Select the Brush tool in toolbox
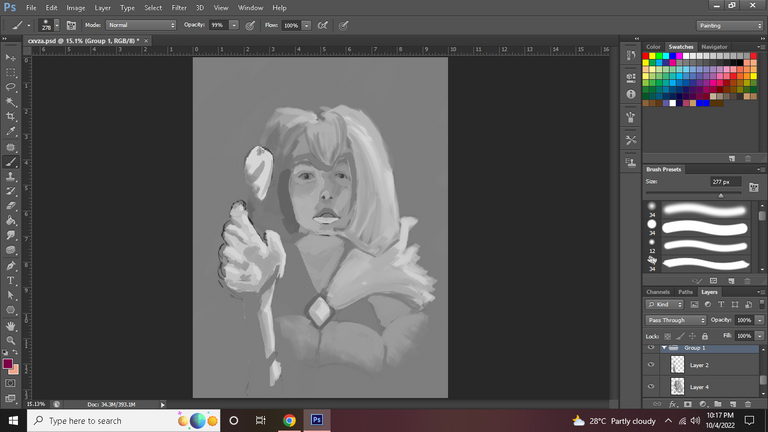Screen dimensions: 768x432 coord(10,162)
